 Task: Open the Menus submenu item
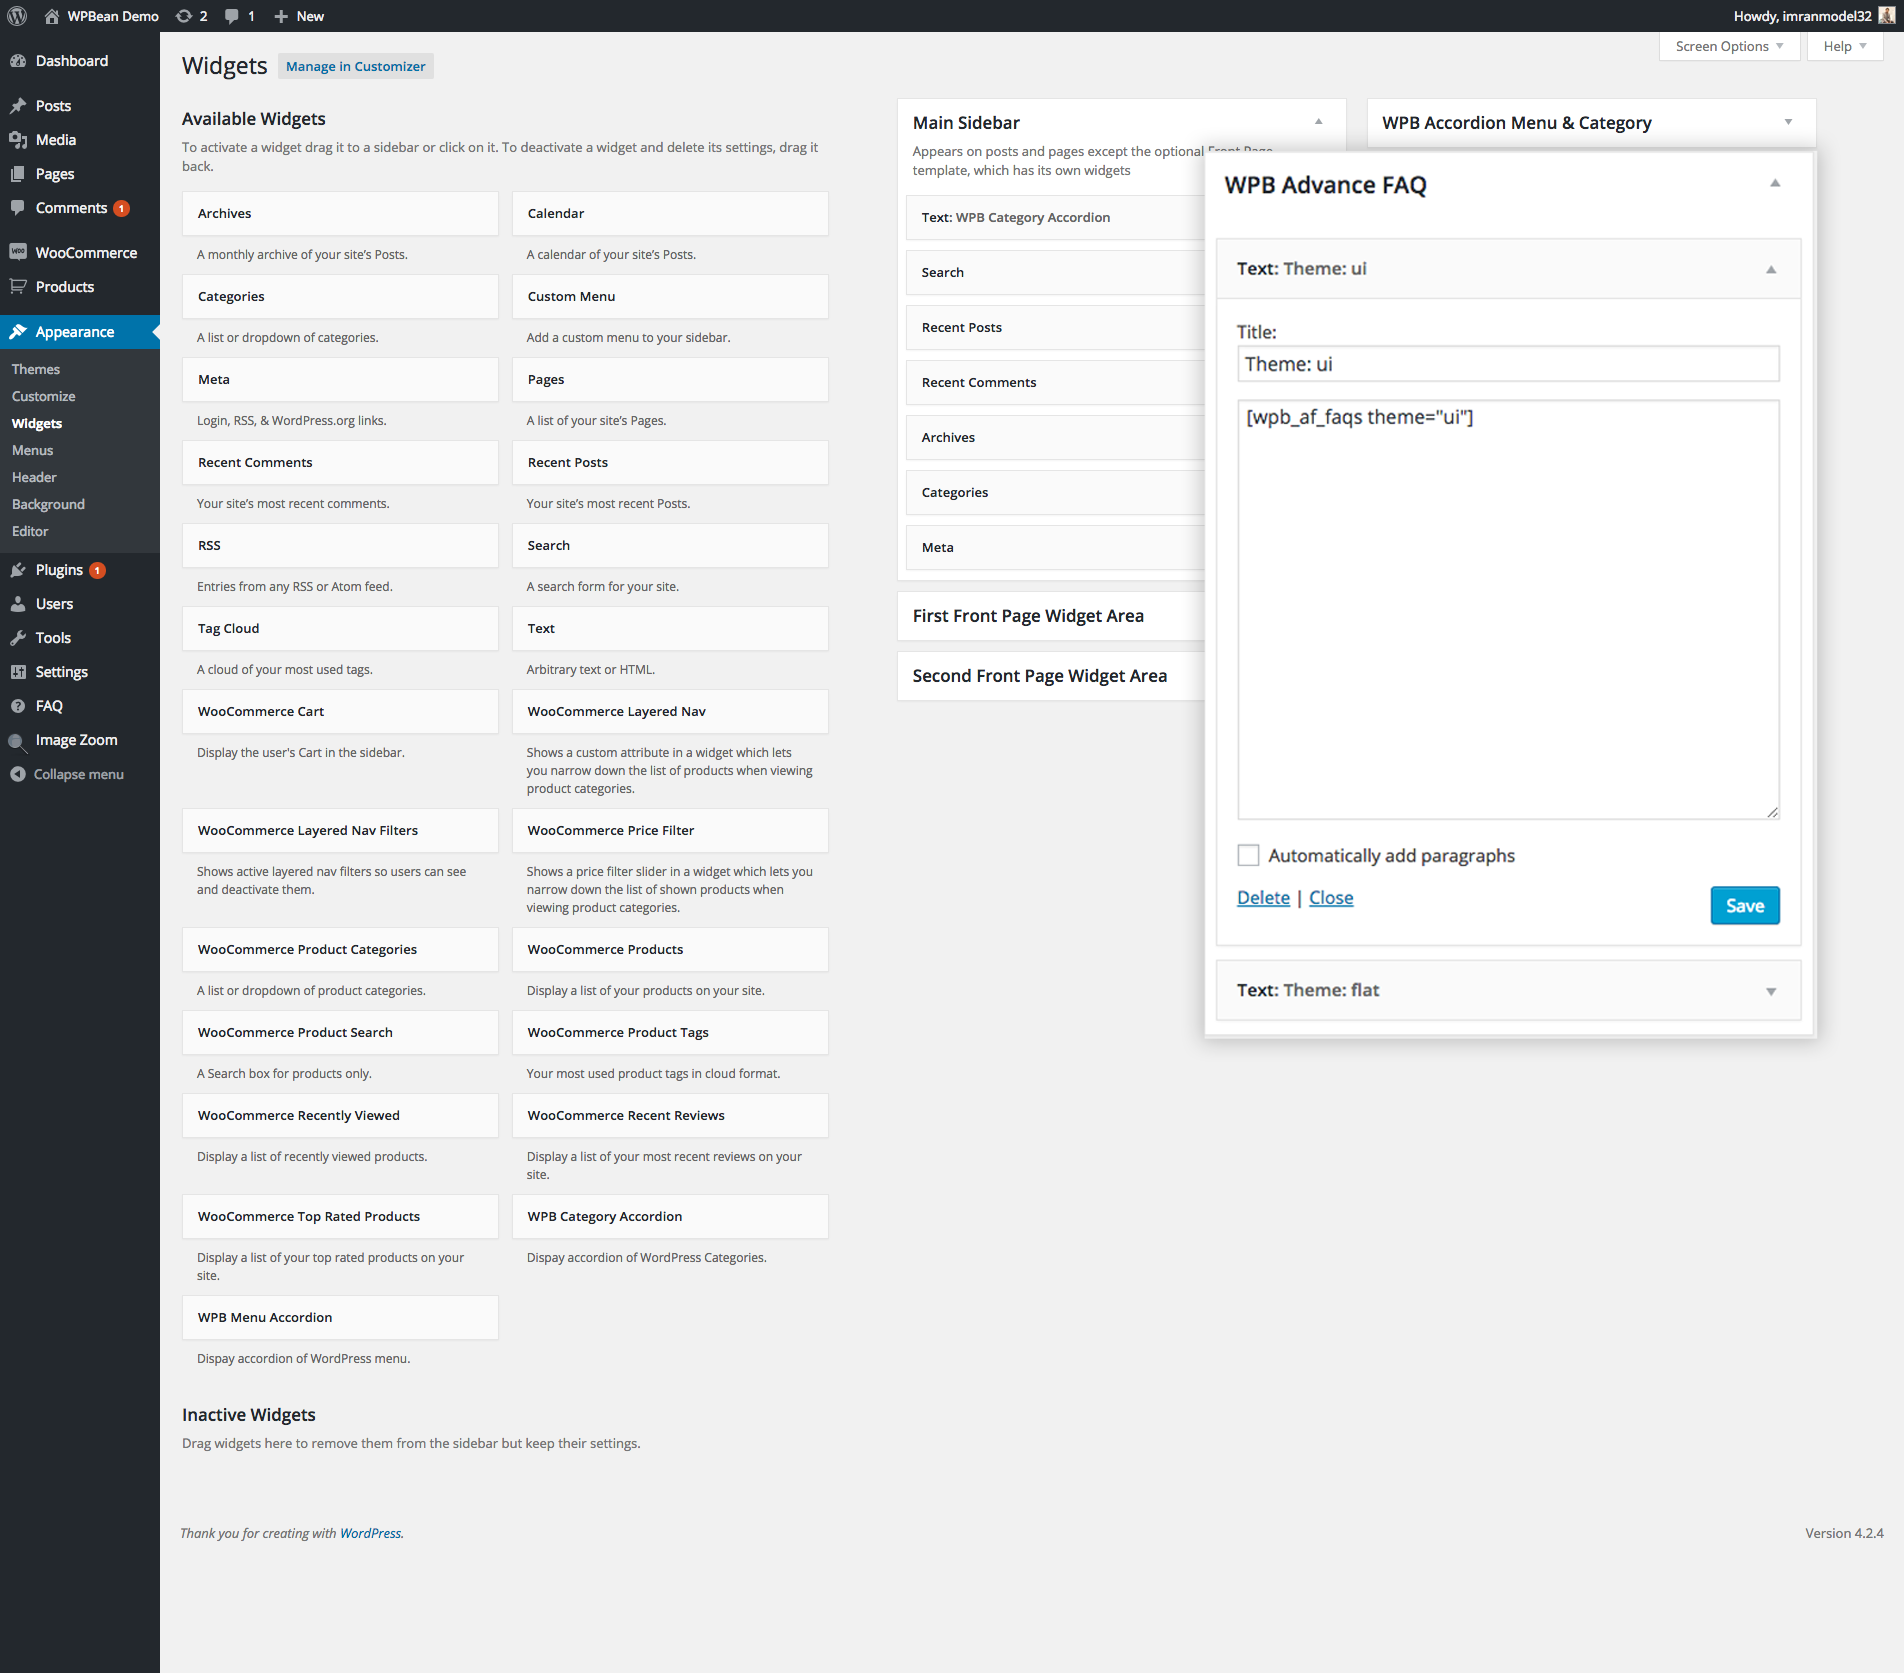(32, 450)
